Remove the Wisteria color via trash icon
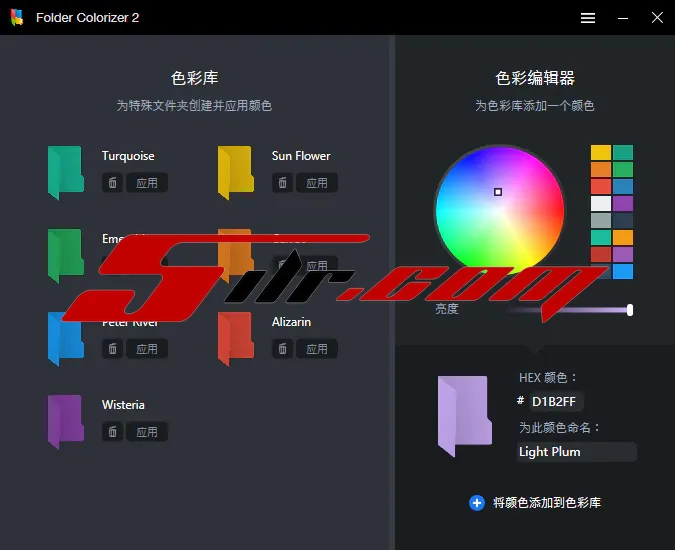The width and height of the screenshot is (675, 550). [x=113, y=432]
